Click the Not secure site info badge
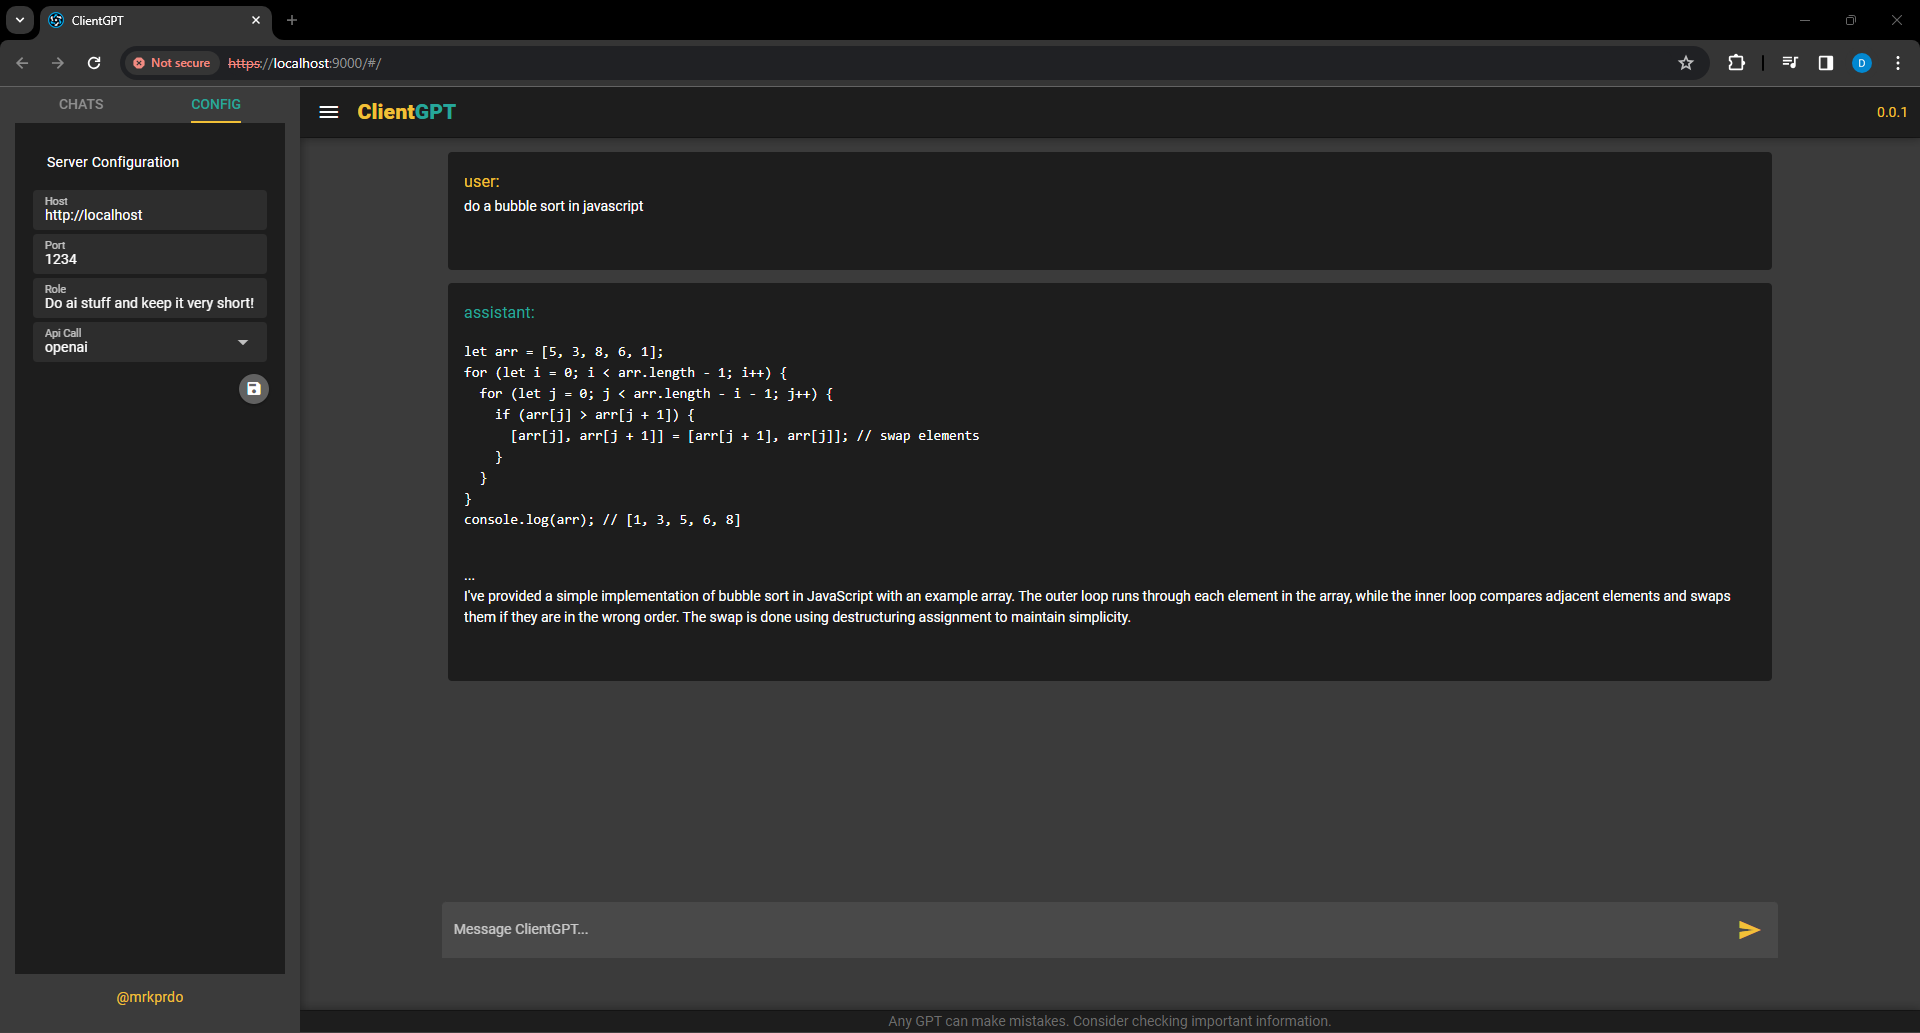The width and height of the screenshot is (1920, 1033). pos(172,63)
